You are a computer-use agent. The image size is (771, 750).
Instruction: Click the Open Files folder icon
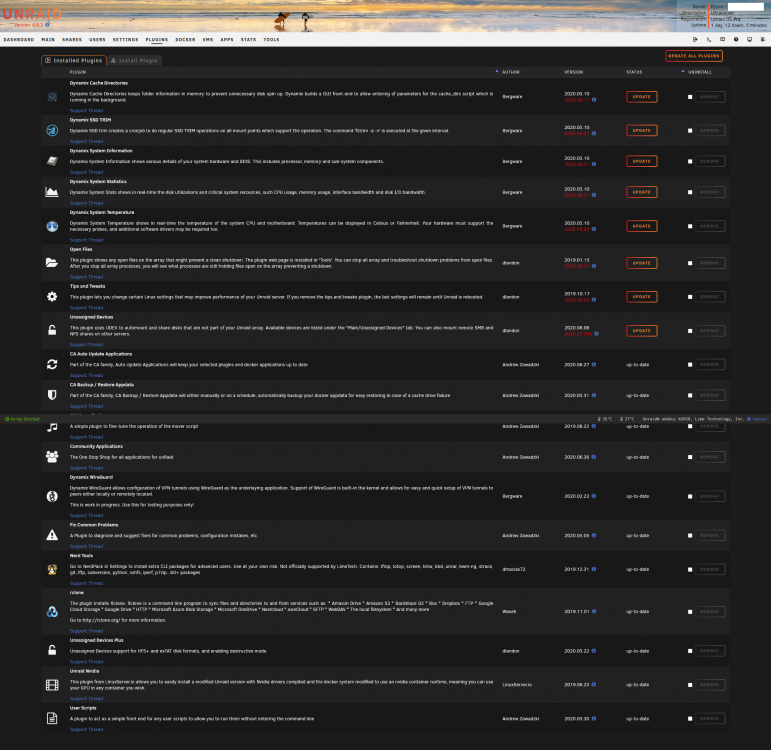click(x=52, y=263)
